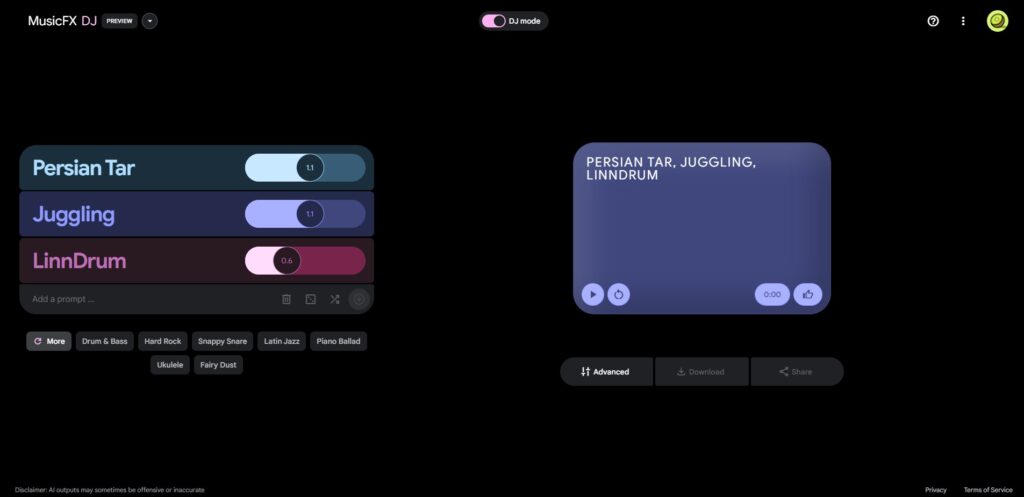Image resolution: width=1024 pixels, height=497 pixels.
Task: Click the Download button
Action: [x=701, y=372]
